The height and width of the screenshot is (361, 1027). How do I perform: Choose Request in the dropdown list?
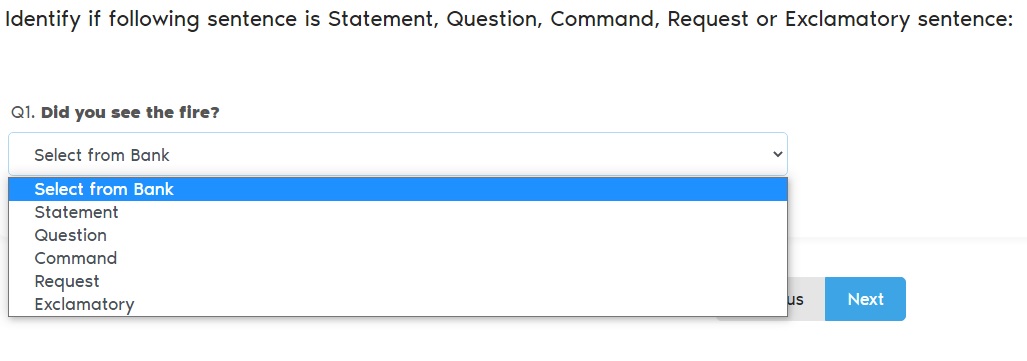(x=398, y=281)
